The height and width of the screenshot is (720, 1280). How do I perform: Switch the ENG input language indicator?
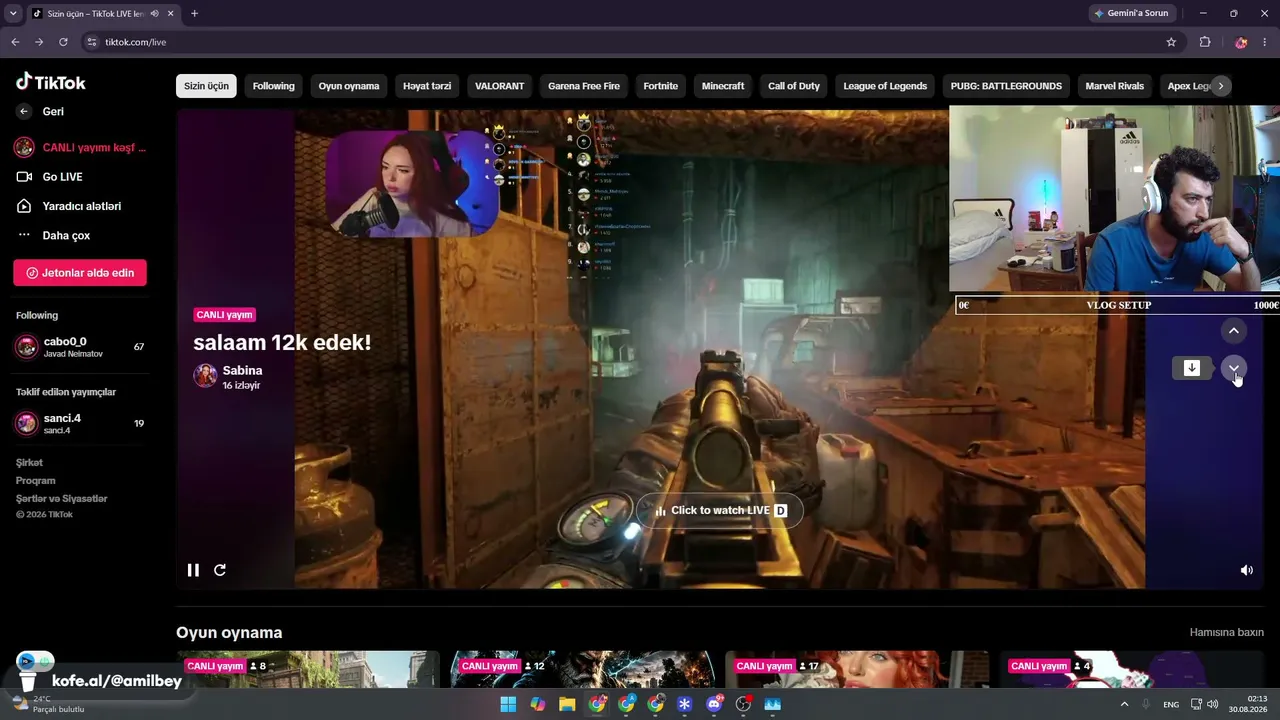pos(1171,704)
